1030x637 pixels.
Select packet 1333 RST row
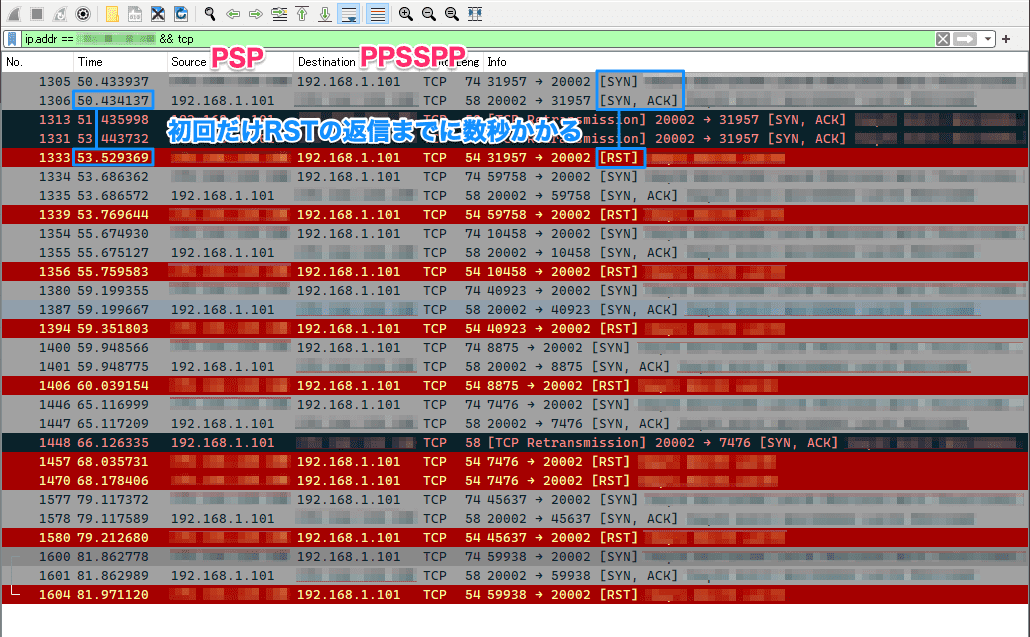pos(515,158)
